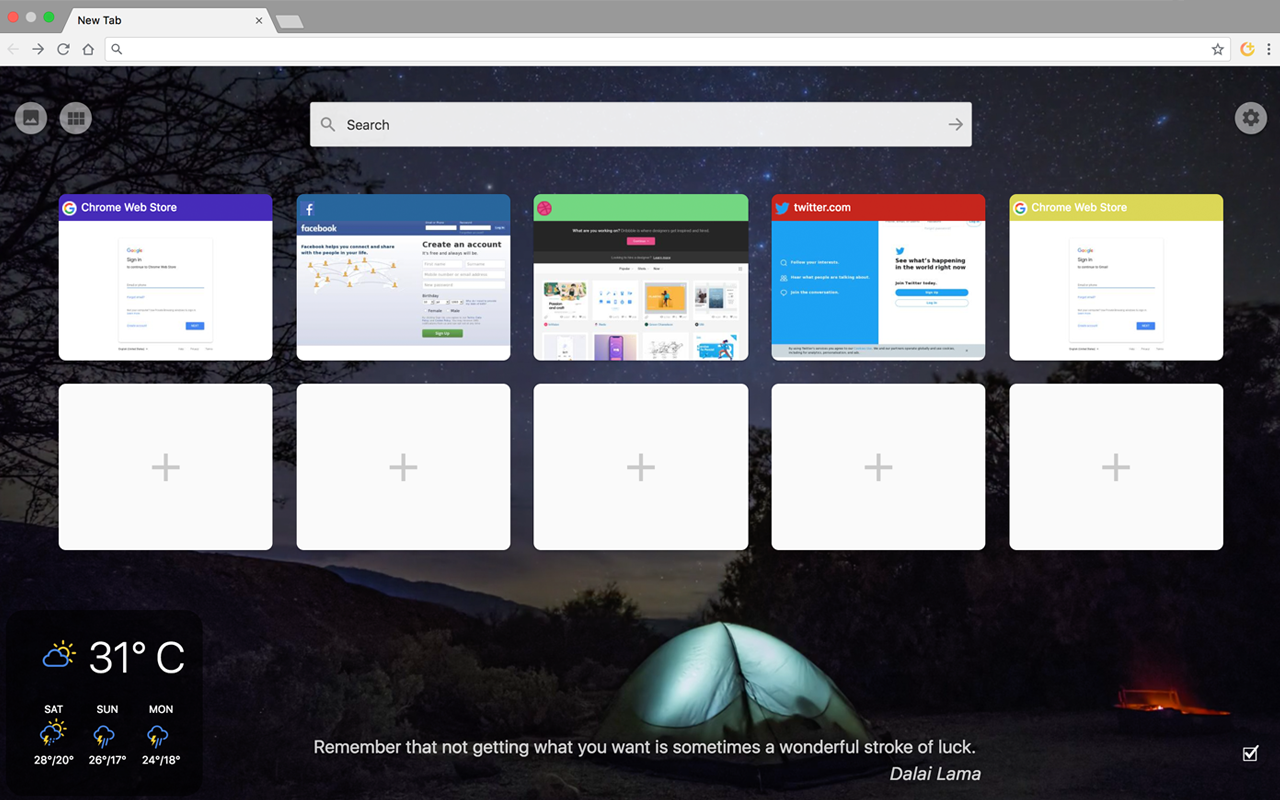Open a new blank tab
Screen dimensions: 1280x800
[x=289, y=19]
